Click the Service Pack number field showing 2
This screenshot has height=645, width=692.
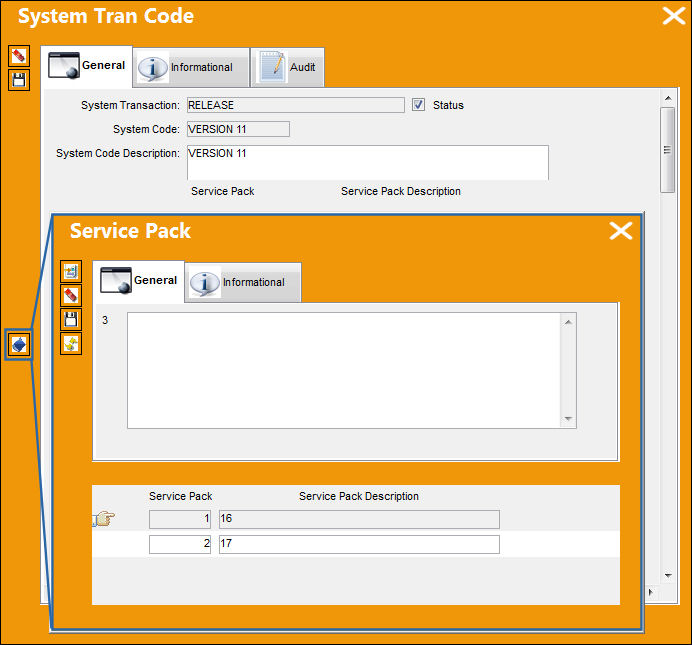[180, 544]
